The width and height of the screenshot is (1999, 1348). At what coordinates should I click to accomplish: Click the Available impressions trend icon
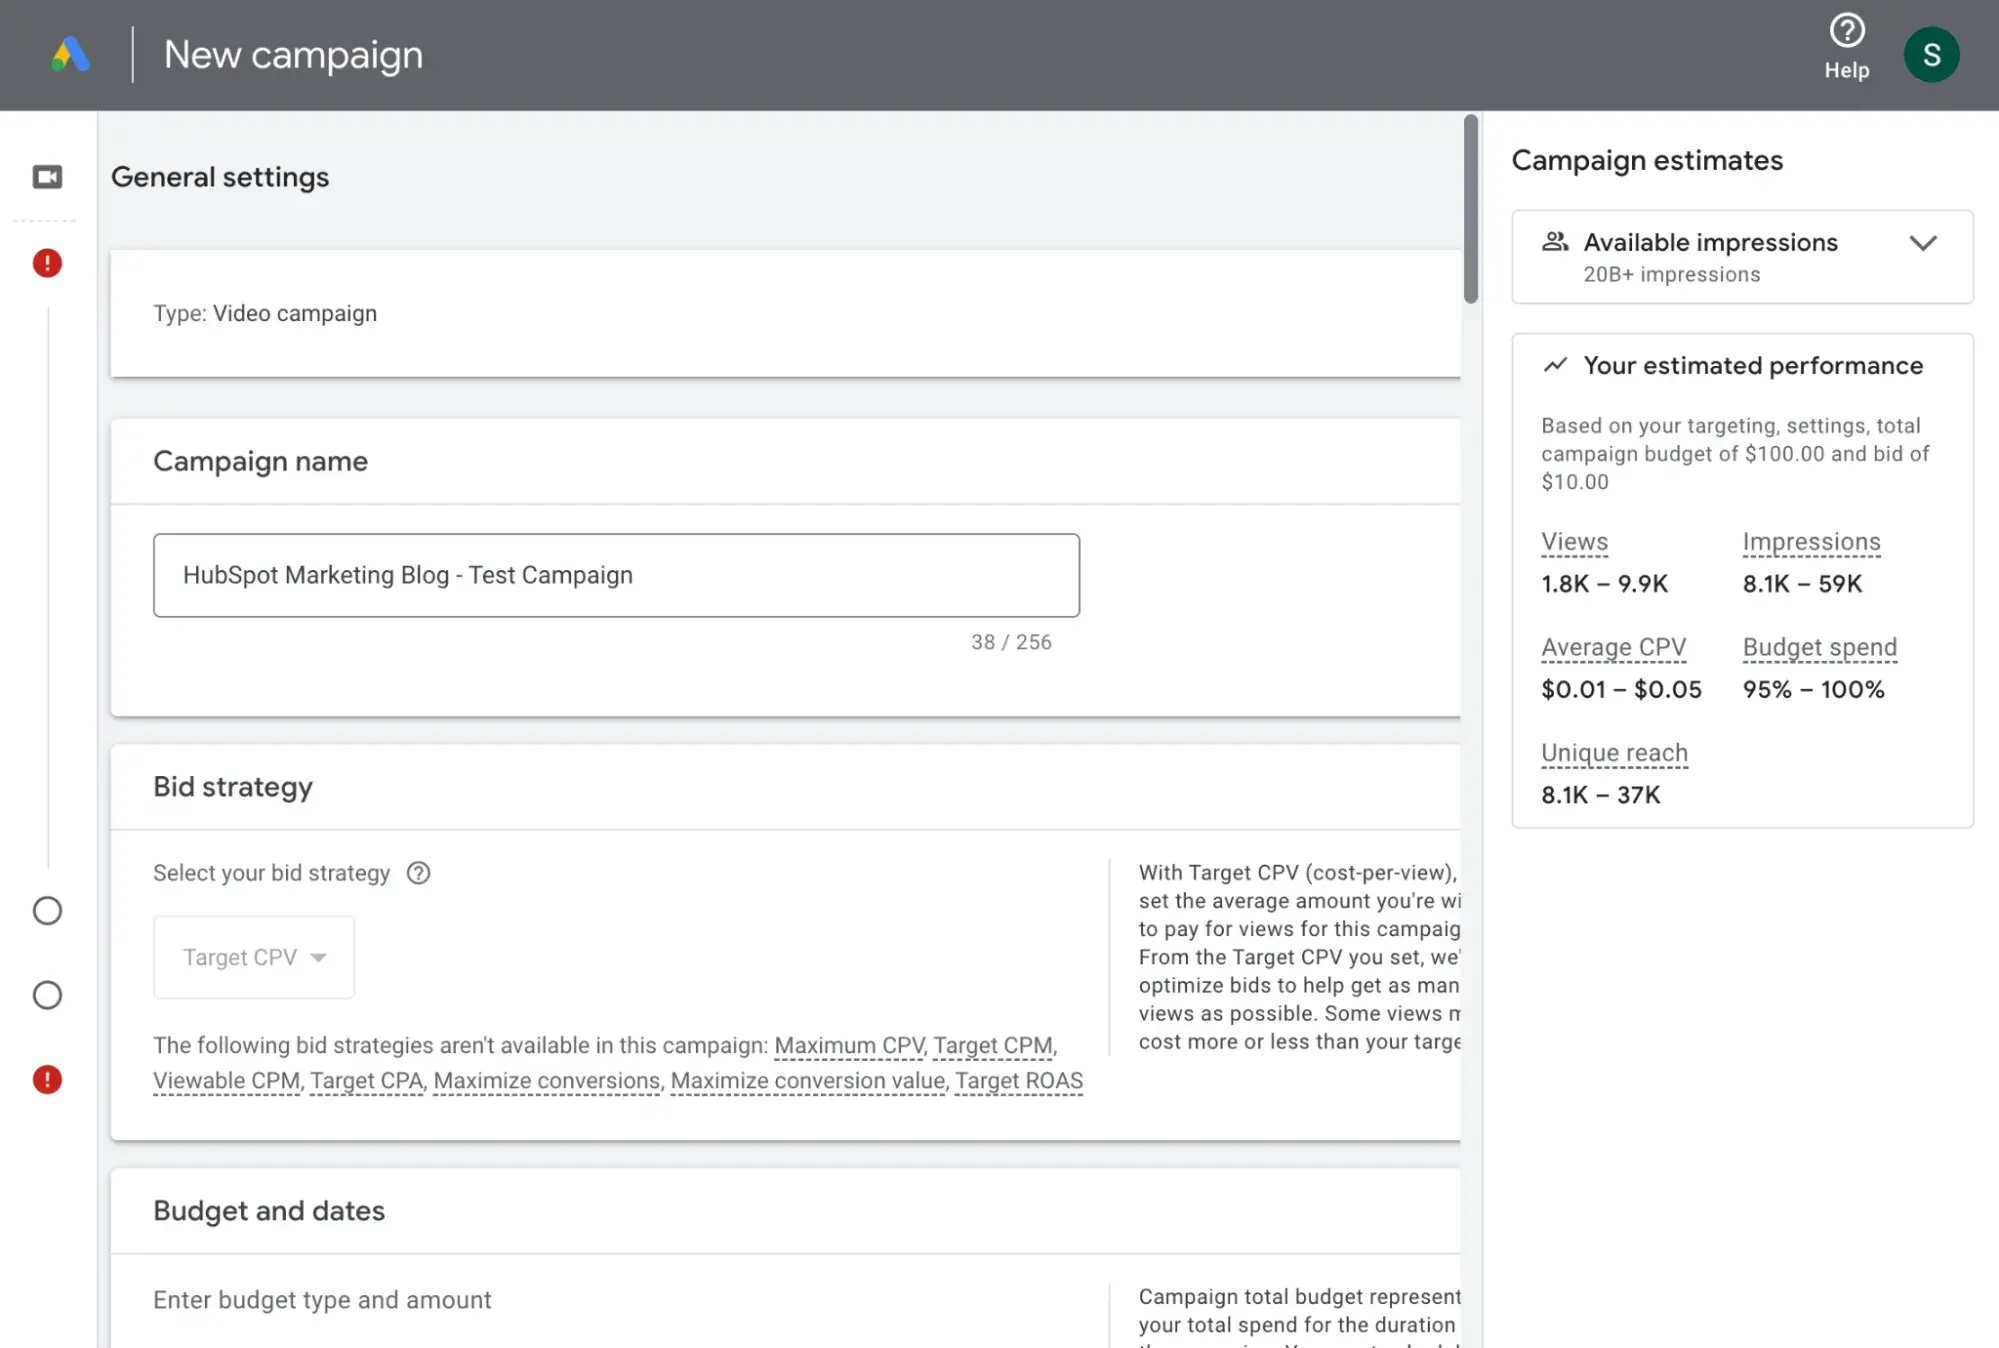(x=1557, y=242)
